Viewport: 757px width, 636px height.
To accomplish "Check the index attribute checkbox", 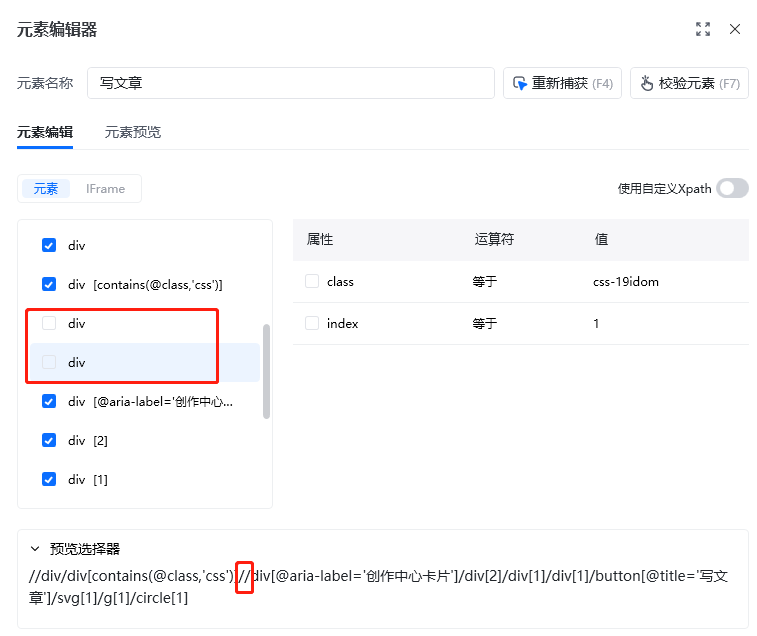I will pos(312,323).
